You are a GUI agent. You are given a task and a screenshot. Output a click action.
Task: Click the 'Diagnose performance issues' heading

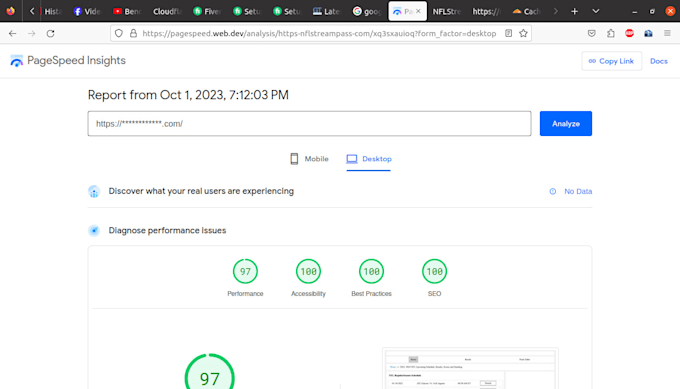coord(167,230)
